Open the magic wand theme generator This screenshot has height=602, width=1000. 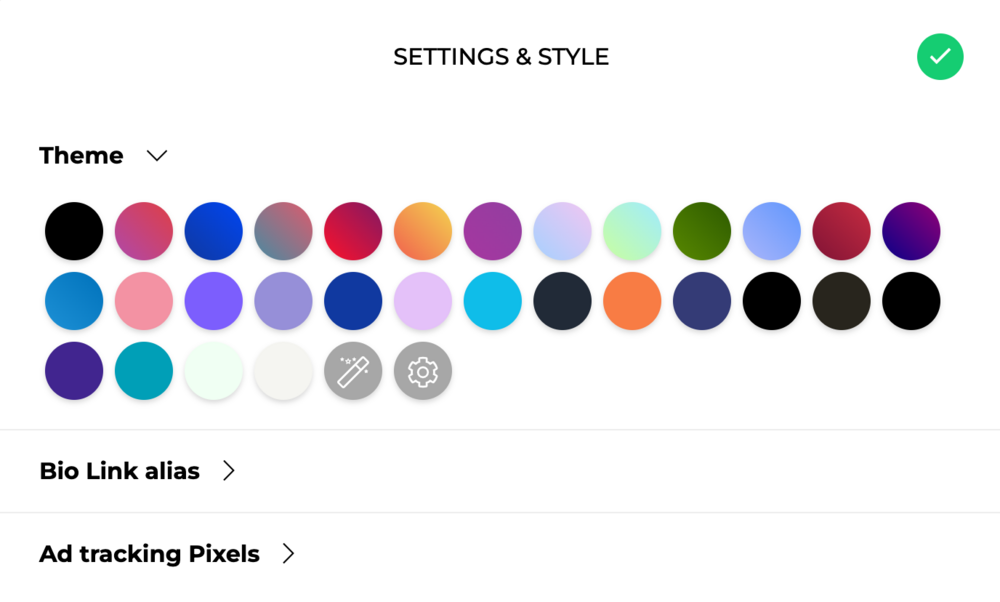353,371
